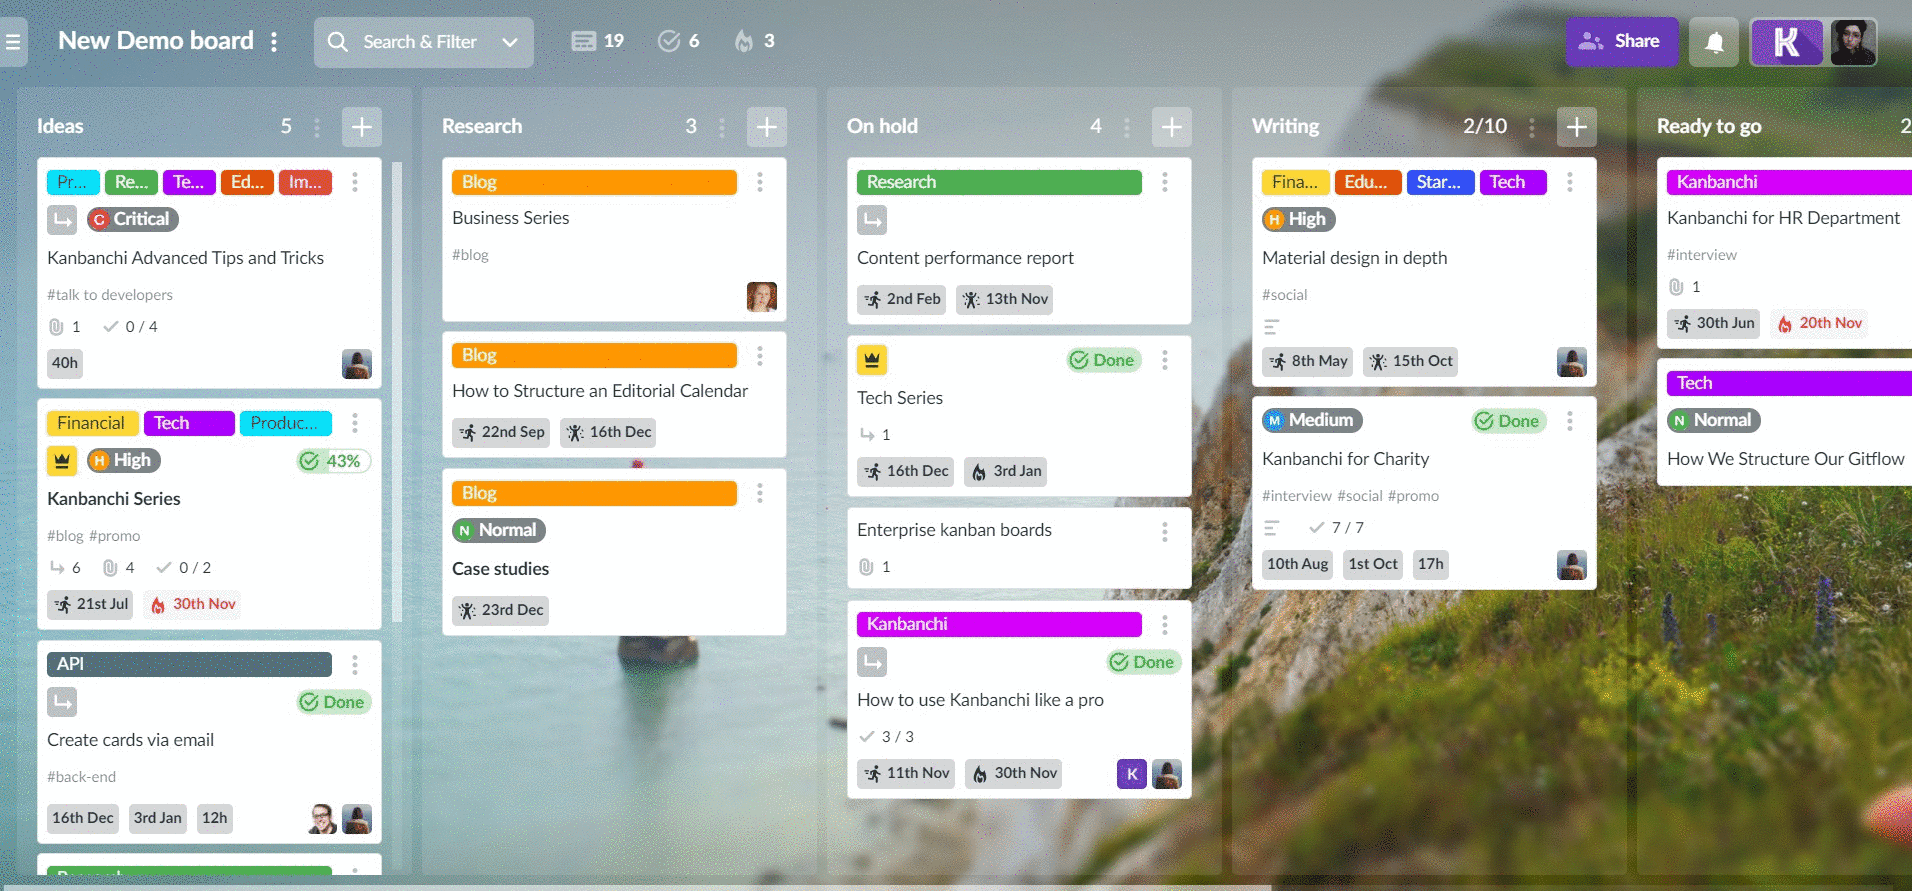
Task: Click the 23rd Dec due date on Case studies
Action: coord(500,610)
